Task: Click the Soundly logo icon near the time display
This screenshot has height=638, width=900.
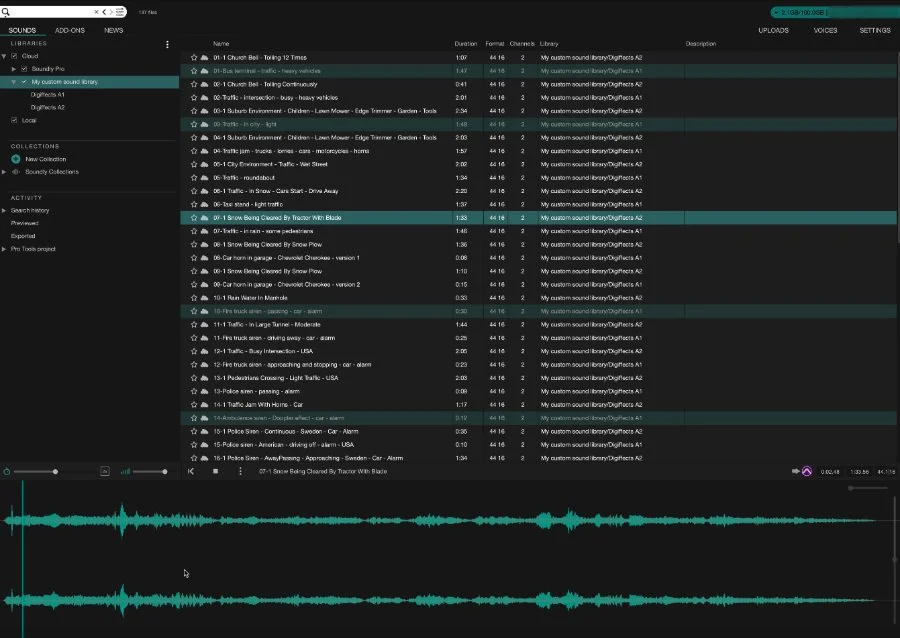Action: [805, 471]
